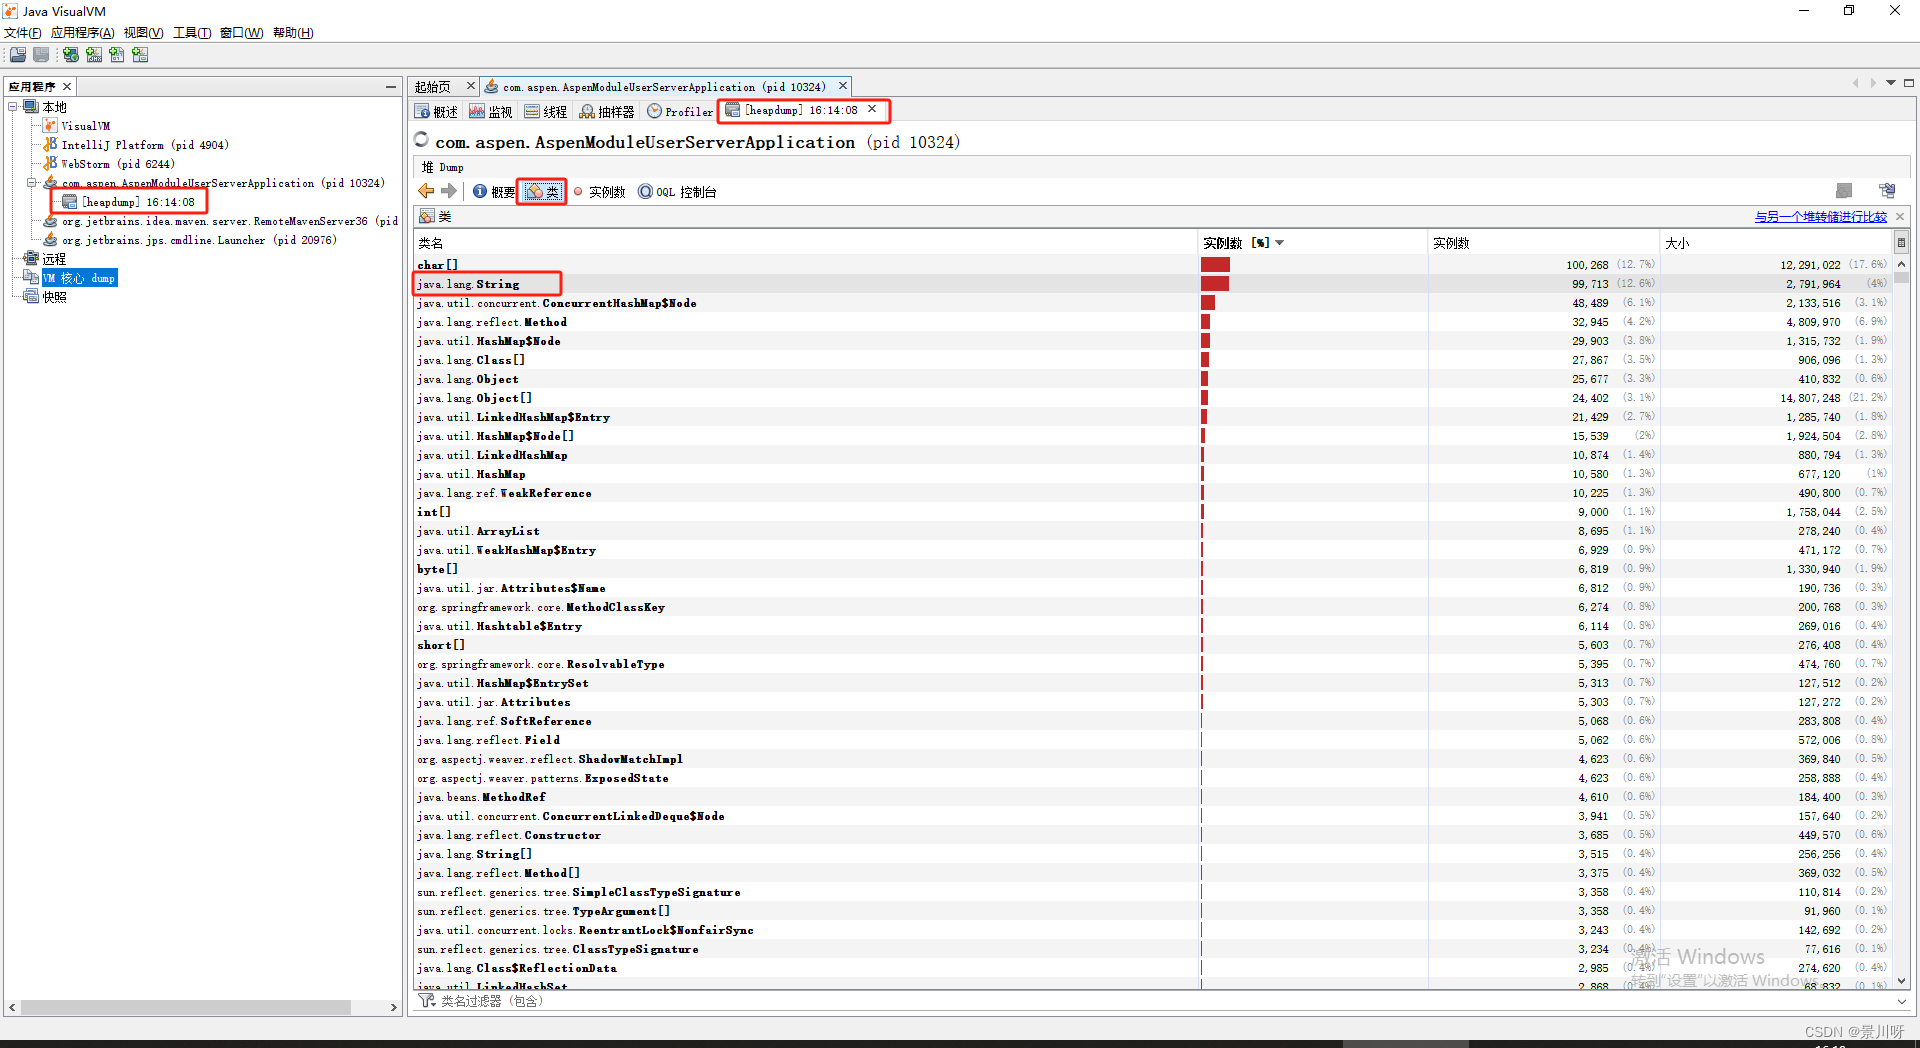The image size is (1920, 1048).
Task: Click the forward arrow in the heap dump toolbar
Action: point(449,191)
